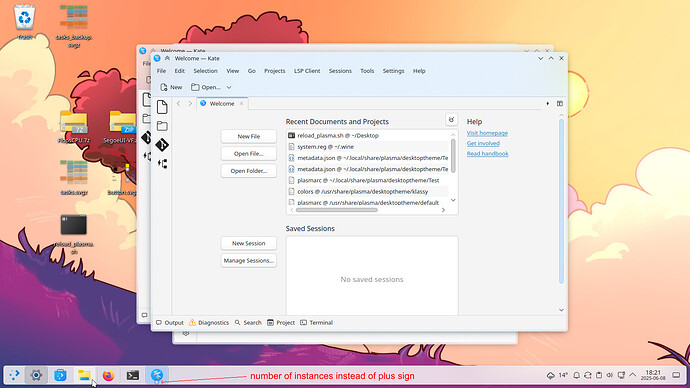Open the Documents sidebar panel icon
This screenshot has height=388, width=690.
pyautogui.click(x=162, y=107)
